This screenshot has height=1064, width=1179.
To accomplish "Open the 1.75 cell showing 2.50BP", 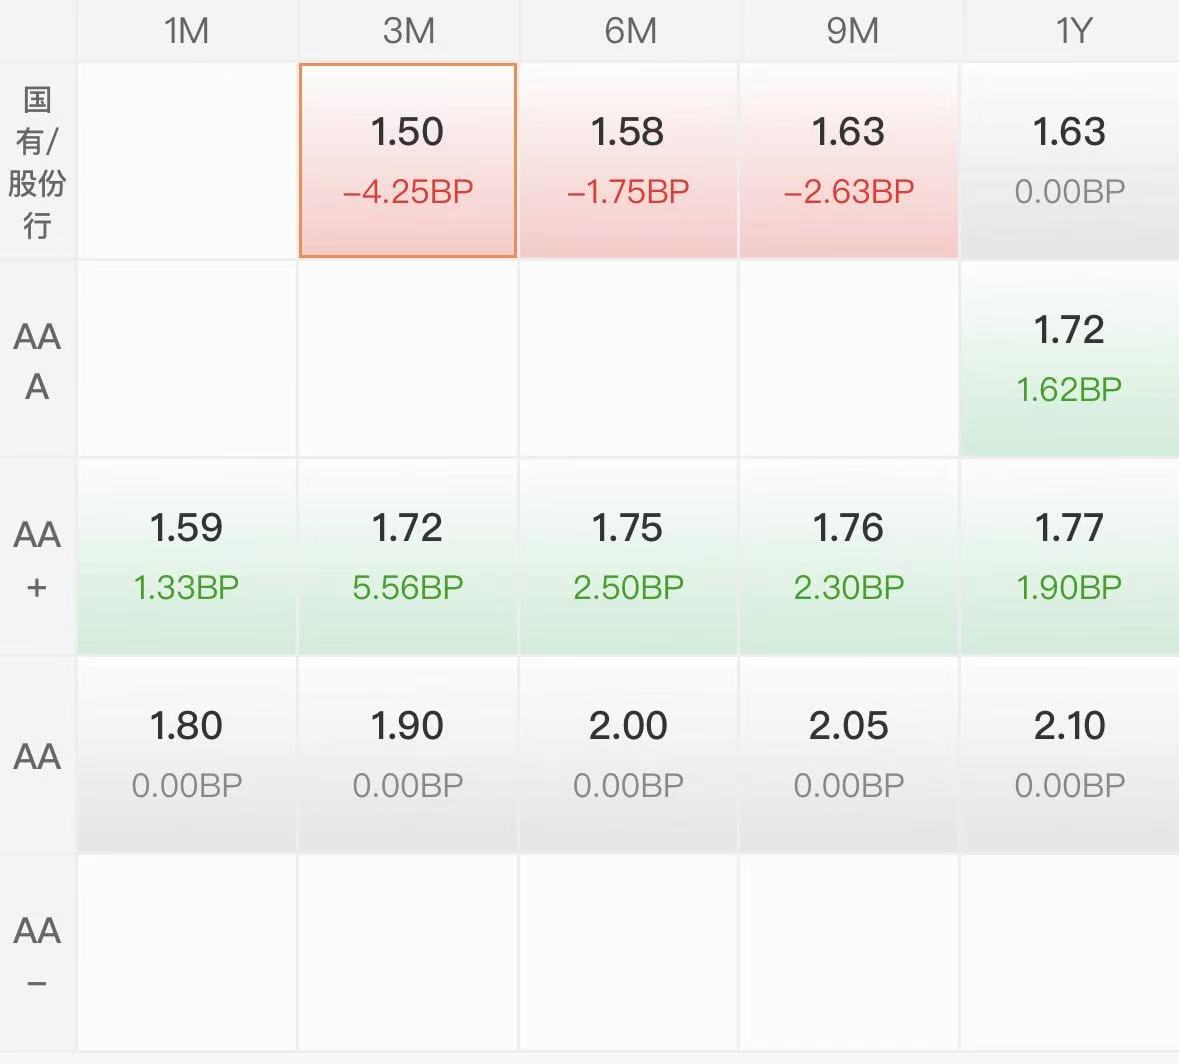I will pyautogui.click(x=629, y=556).
